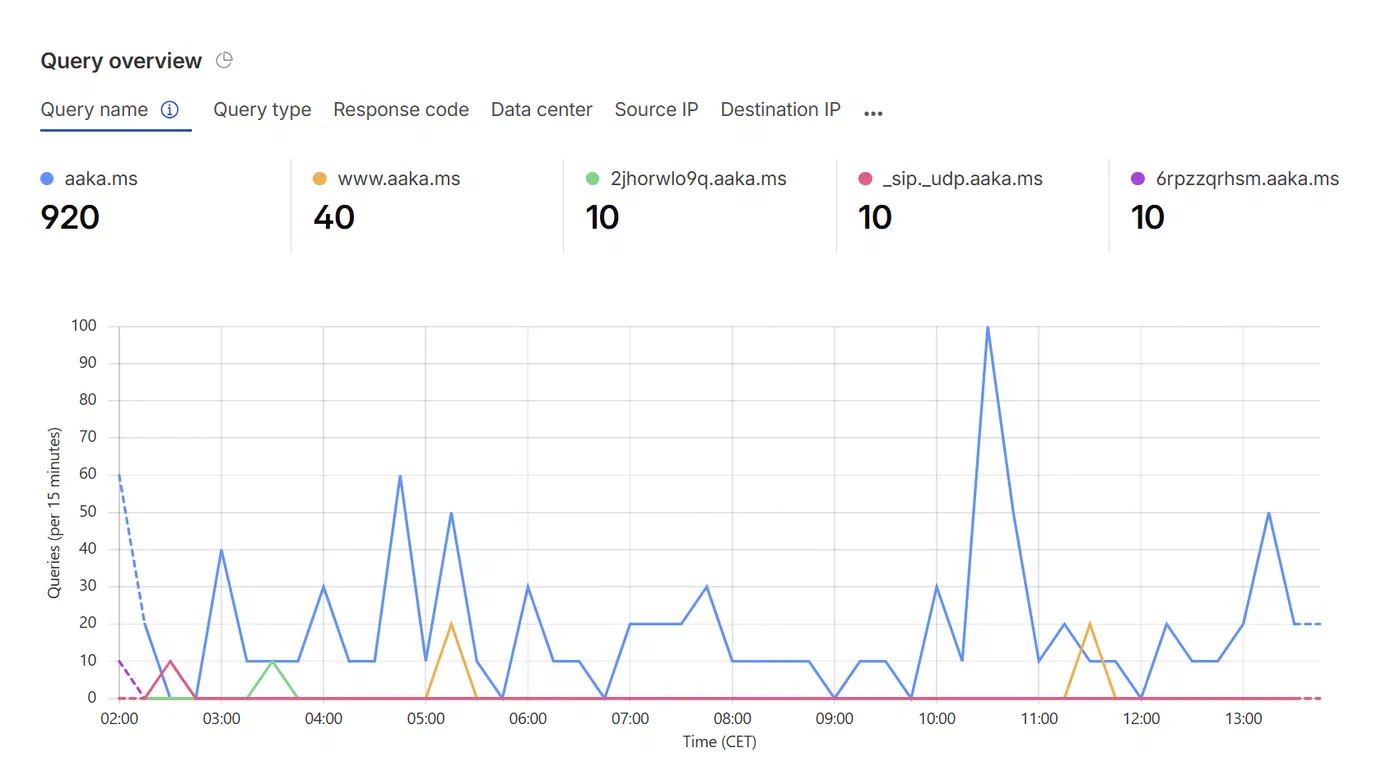Click the pie chart icon beside Query overview
1400x771 pixels.
225,61
